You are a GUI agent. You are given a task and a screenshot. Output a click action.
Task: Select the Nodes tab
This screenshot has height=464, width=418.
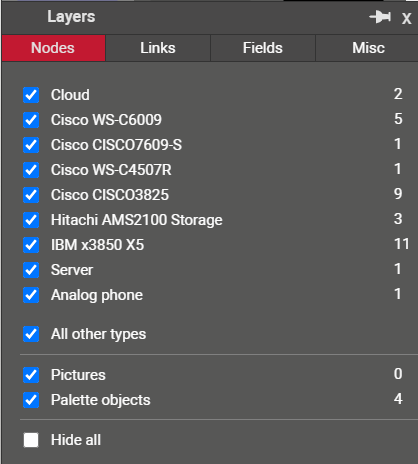click(53, 48)
